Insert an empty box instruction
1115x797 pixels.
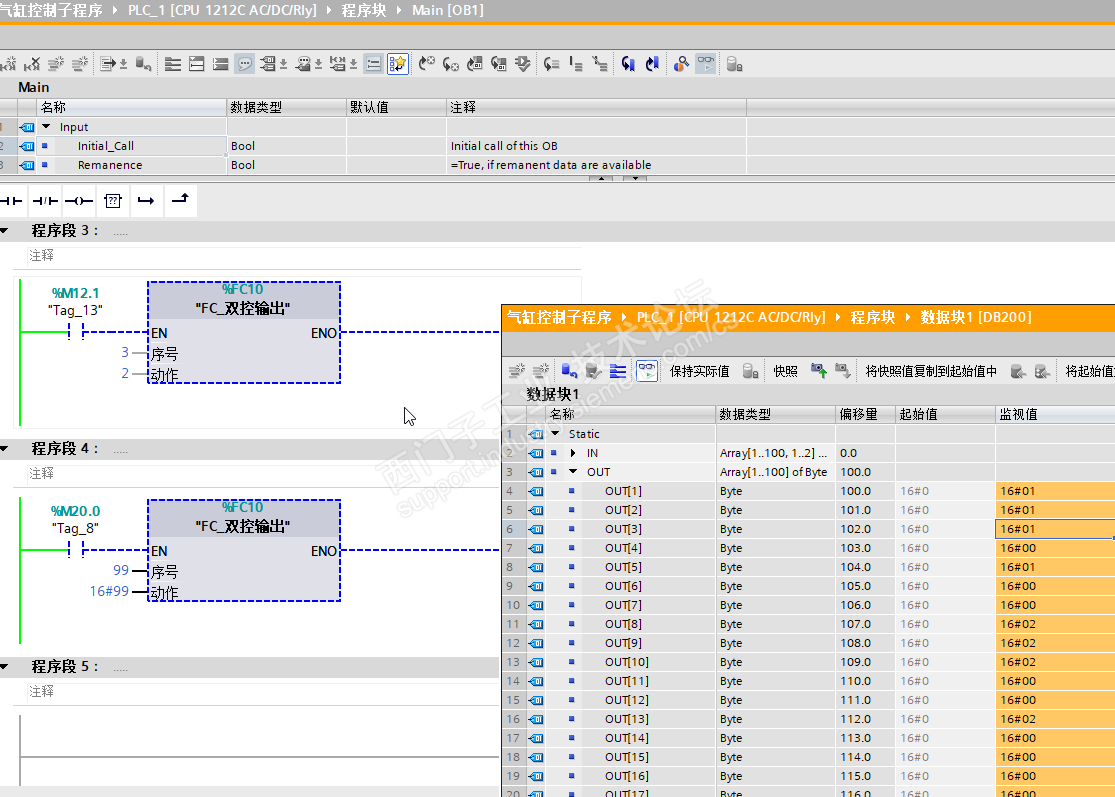pos(112,201)
